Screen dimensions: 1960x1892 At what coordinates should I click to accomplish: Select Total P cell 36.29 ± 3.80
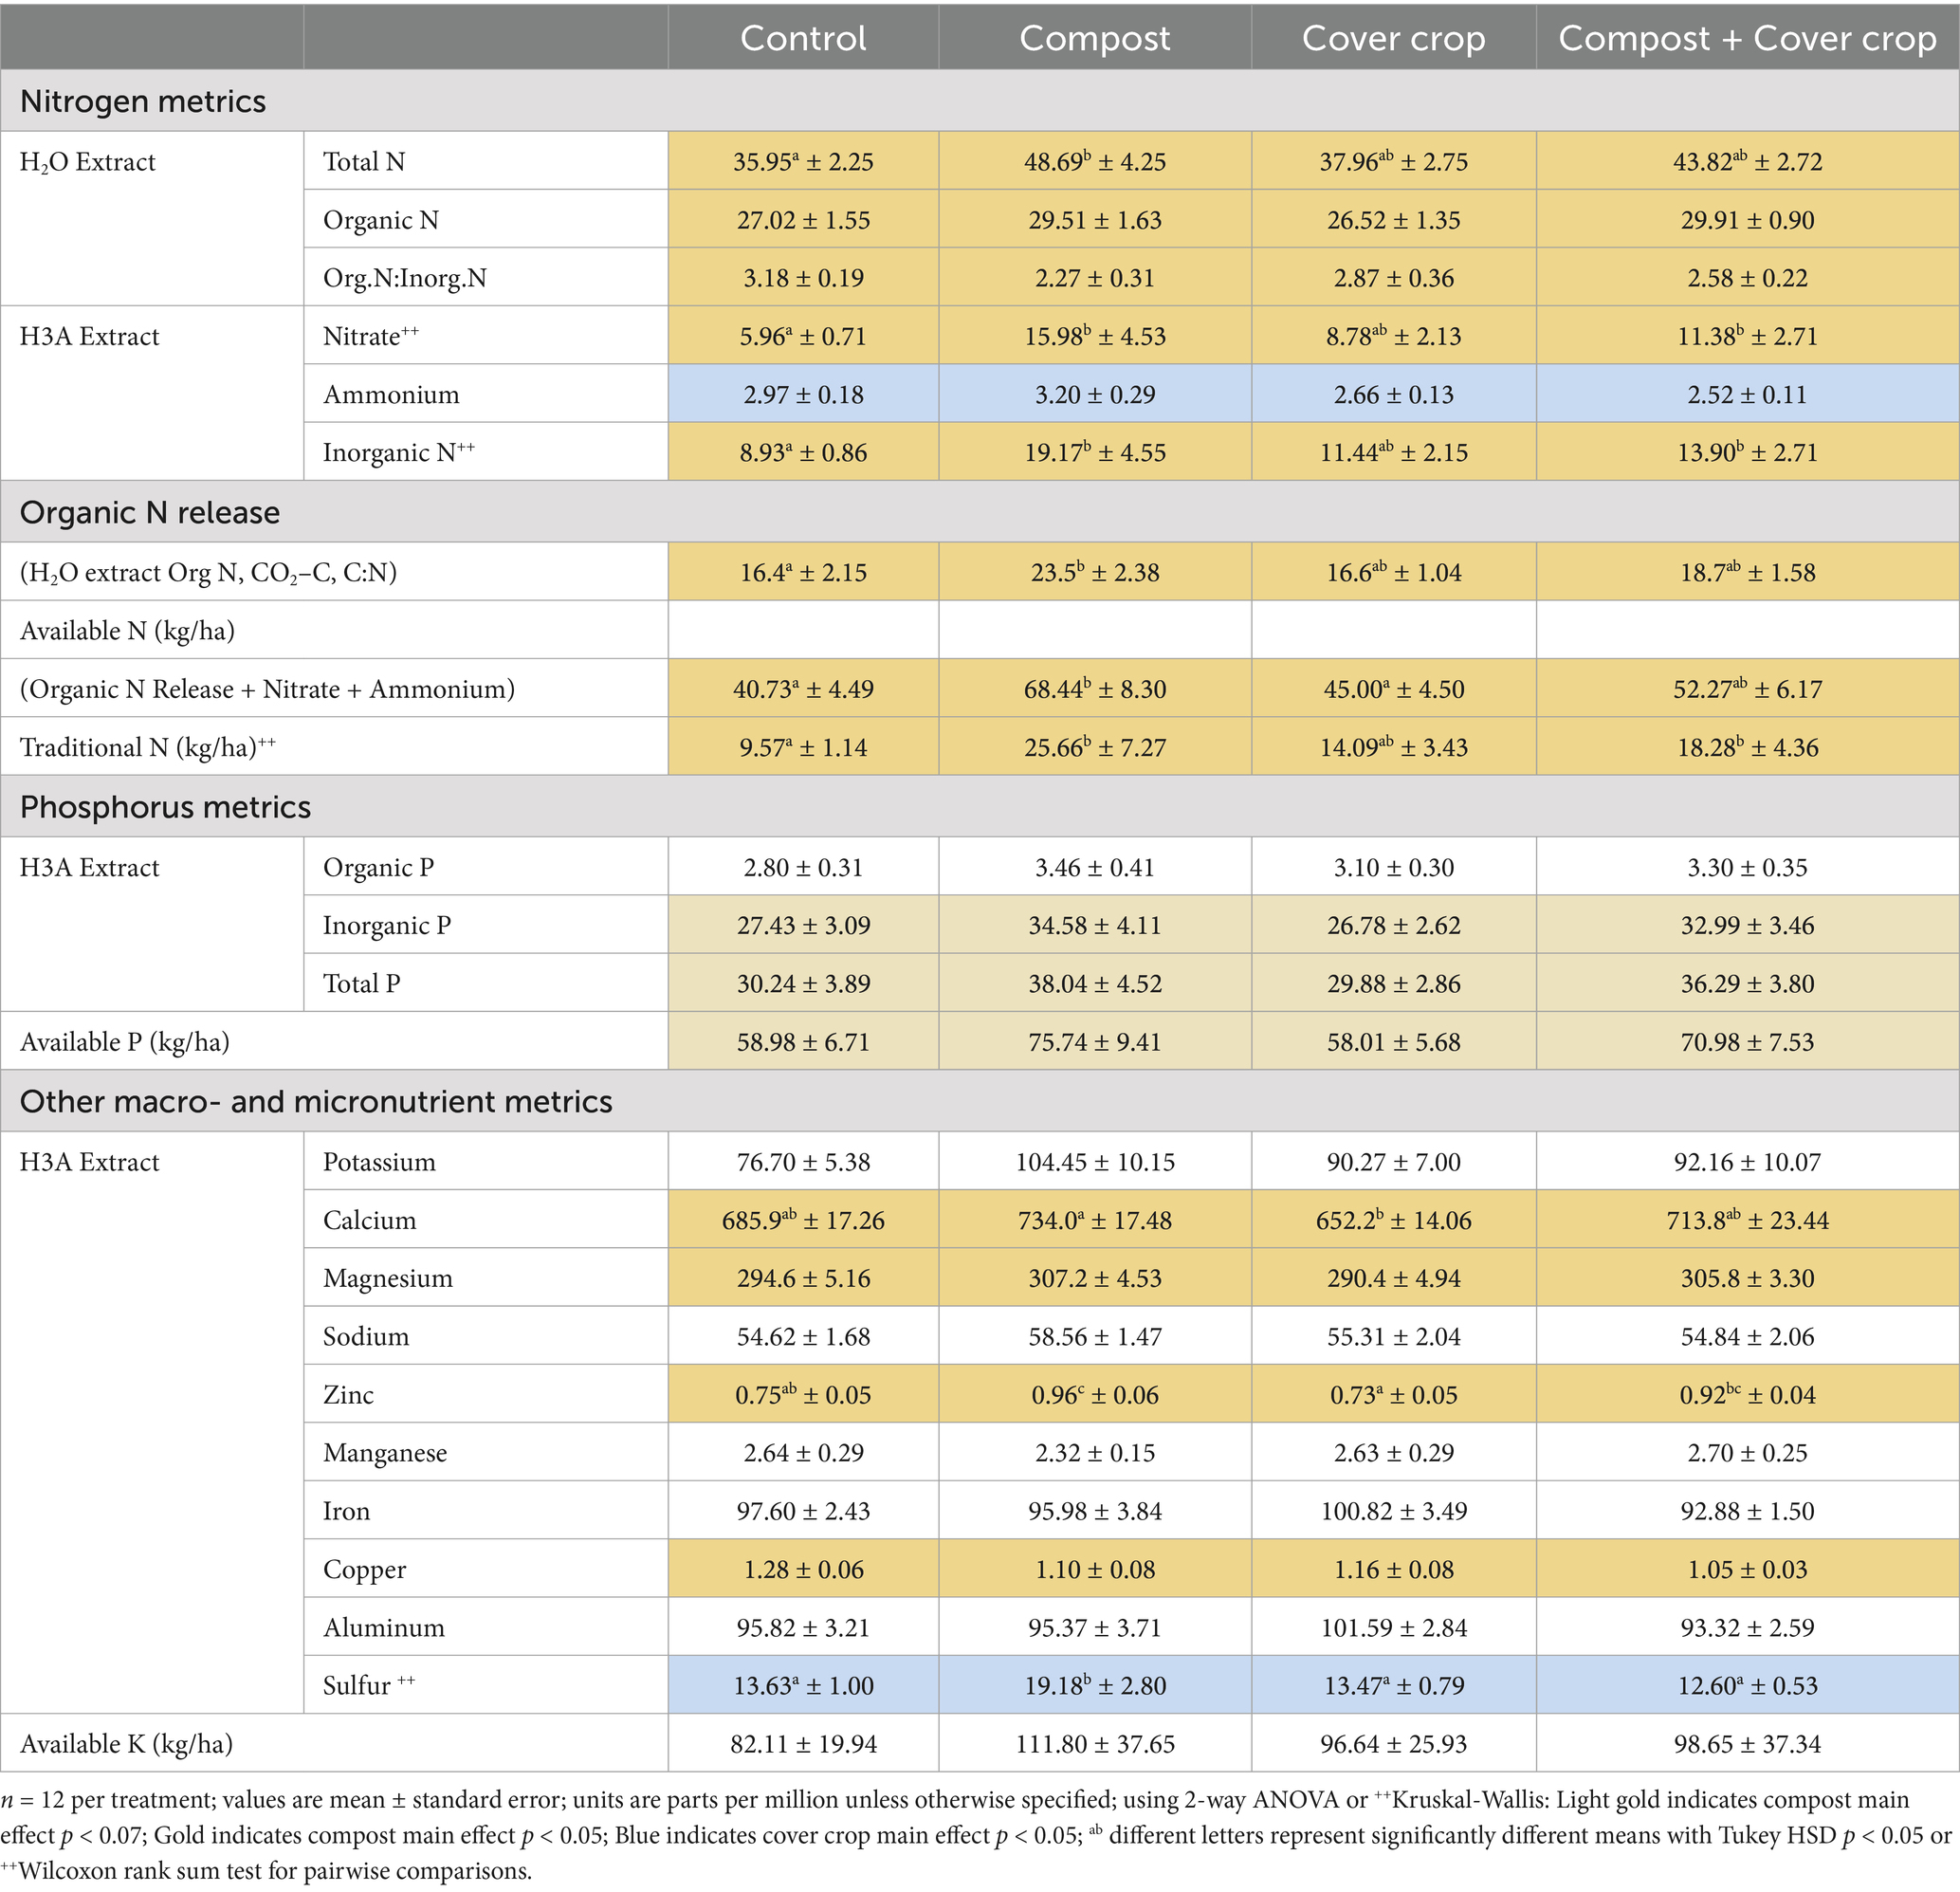tap(1747, 983)
